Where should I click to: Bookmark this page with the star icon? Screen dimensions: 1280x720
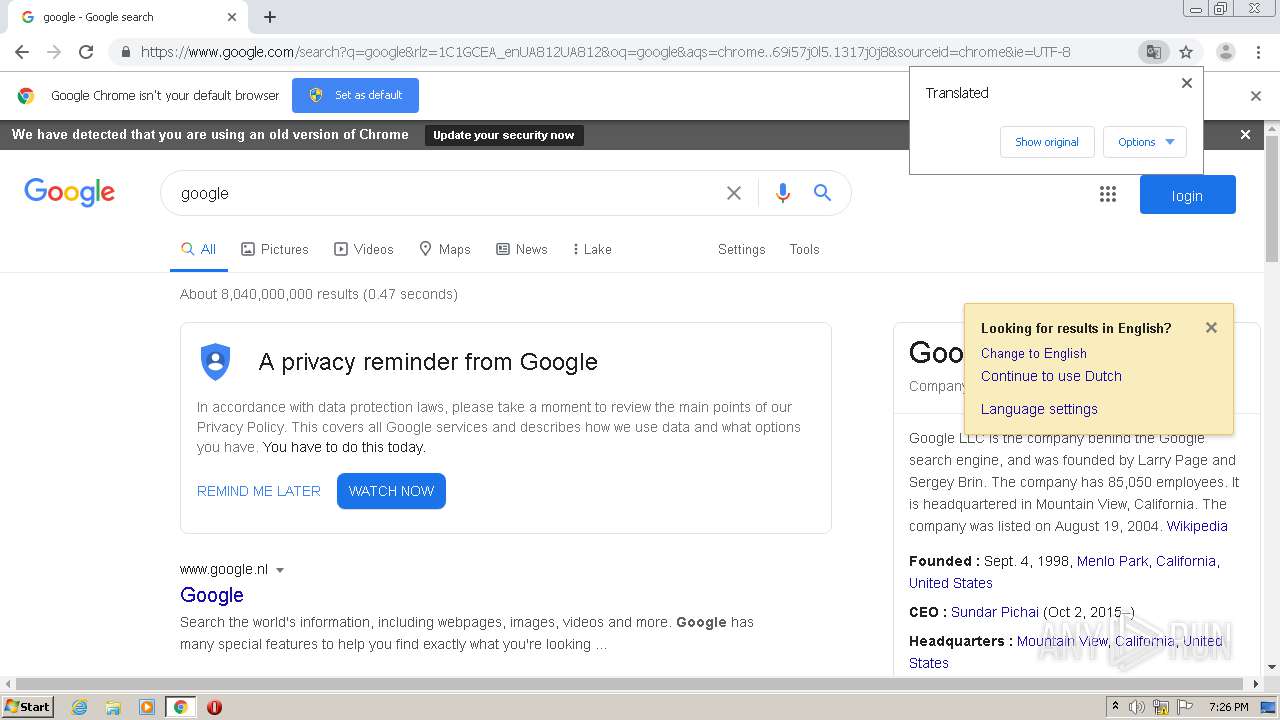click(x=1186, y=52)
